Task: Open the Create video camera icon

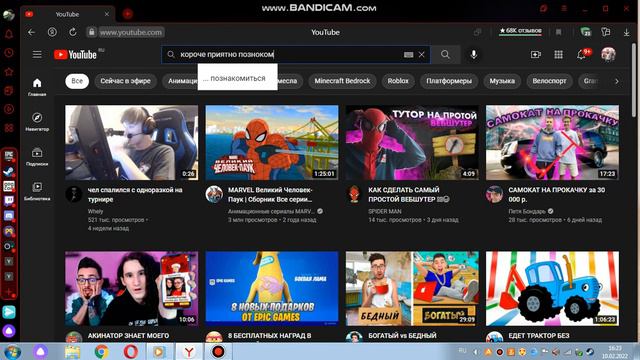Action: [x=536, y=54]
